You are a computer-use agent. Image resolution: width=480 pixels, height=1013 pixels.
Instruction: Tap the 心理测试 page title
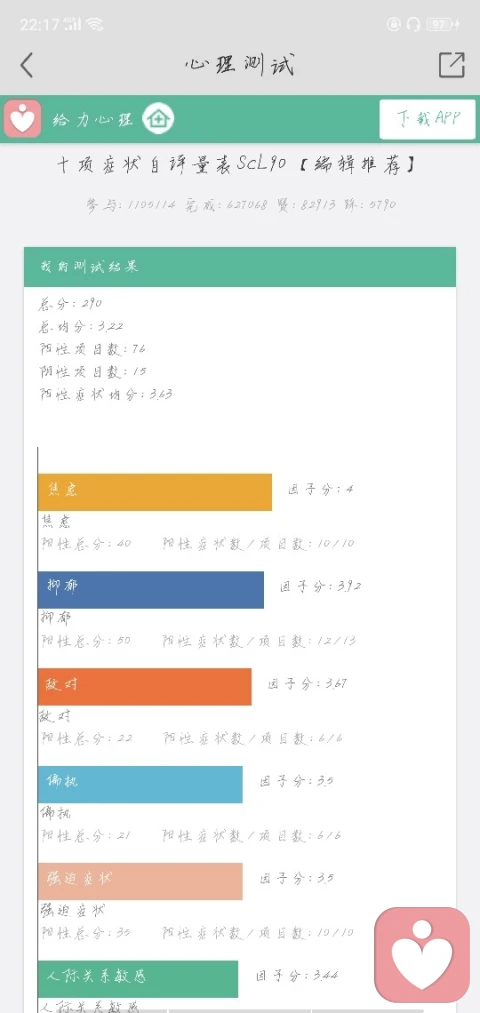pos(240,65)
